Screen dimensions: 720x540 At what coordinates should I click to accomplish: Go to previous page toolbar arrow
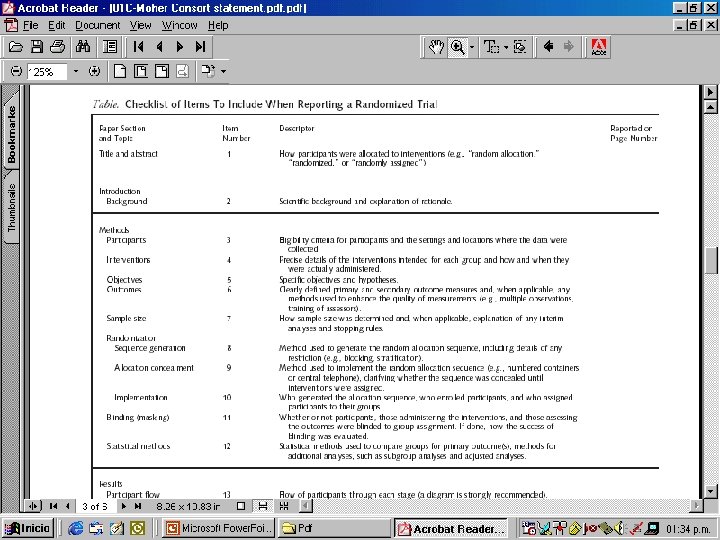click(x=159, y=46)
